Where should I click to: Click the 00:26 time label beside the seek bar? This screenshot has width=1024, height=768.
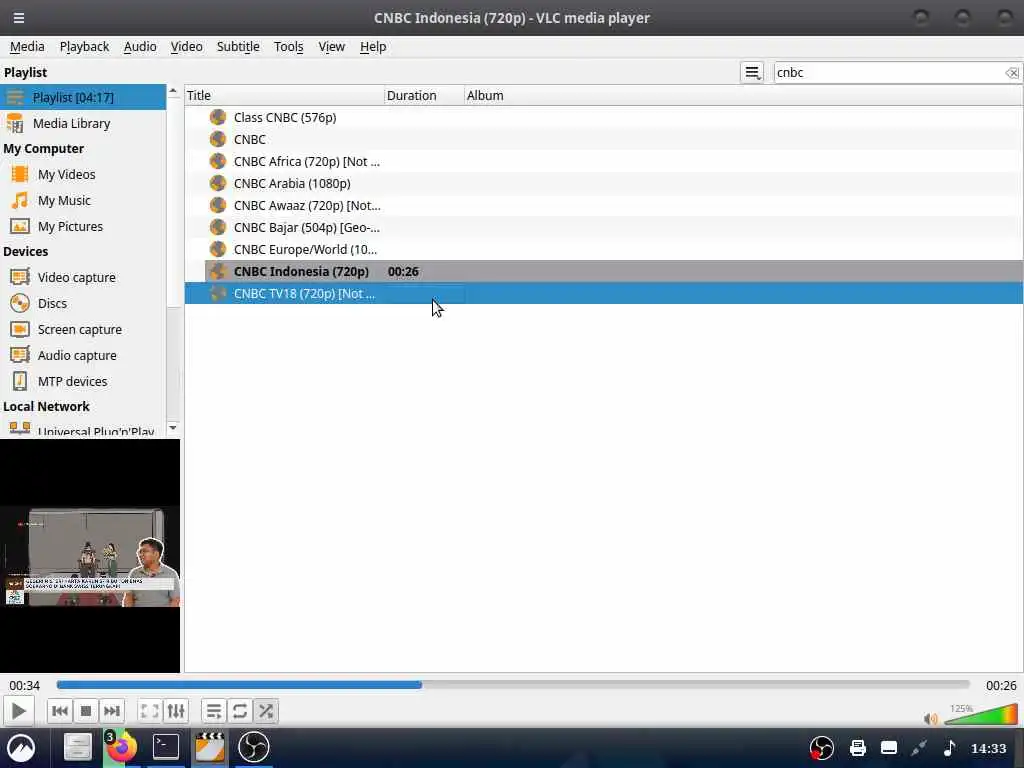point(1001,686)
